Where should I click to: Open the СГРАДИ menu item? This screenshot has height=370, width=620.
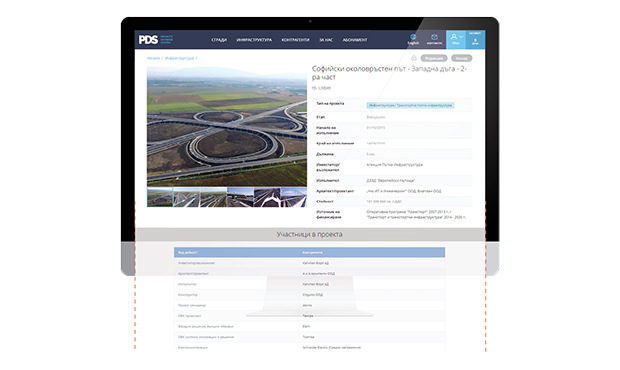coord(219,40)
